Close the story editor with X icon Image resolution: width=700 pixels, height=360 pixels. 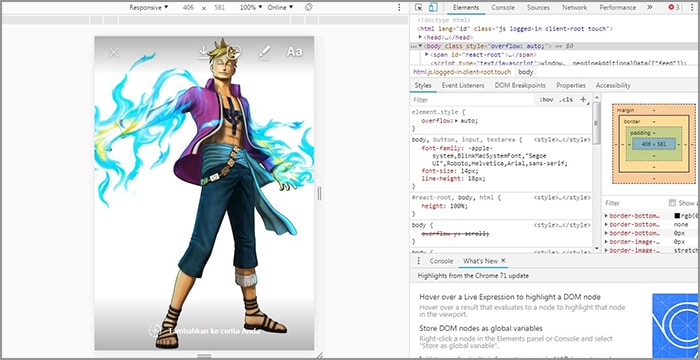(x=114, y=52)
